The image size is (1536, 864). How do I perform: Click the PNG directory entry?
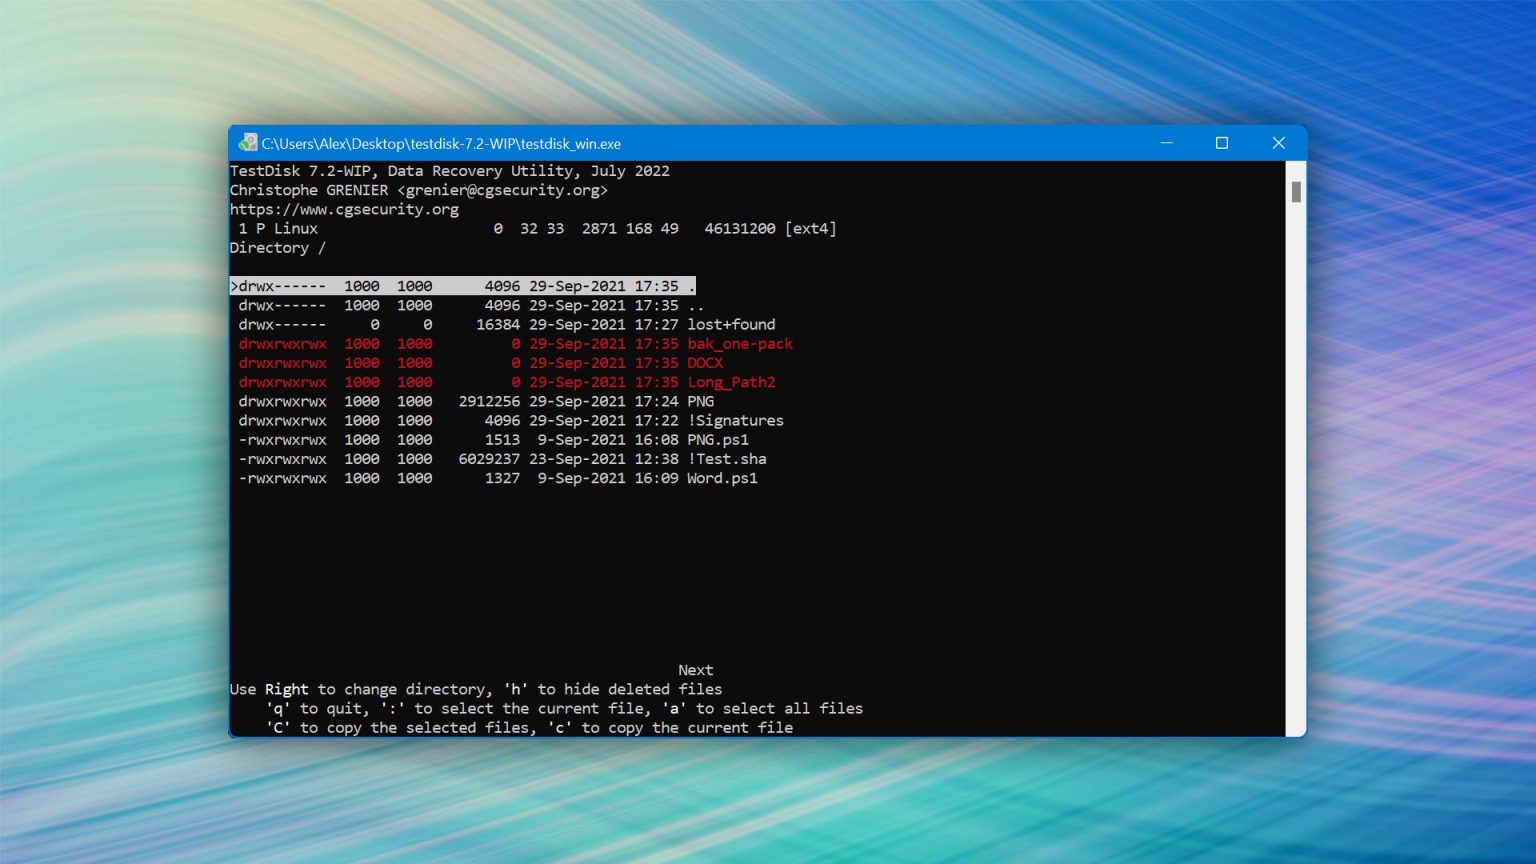point(700,402)
